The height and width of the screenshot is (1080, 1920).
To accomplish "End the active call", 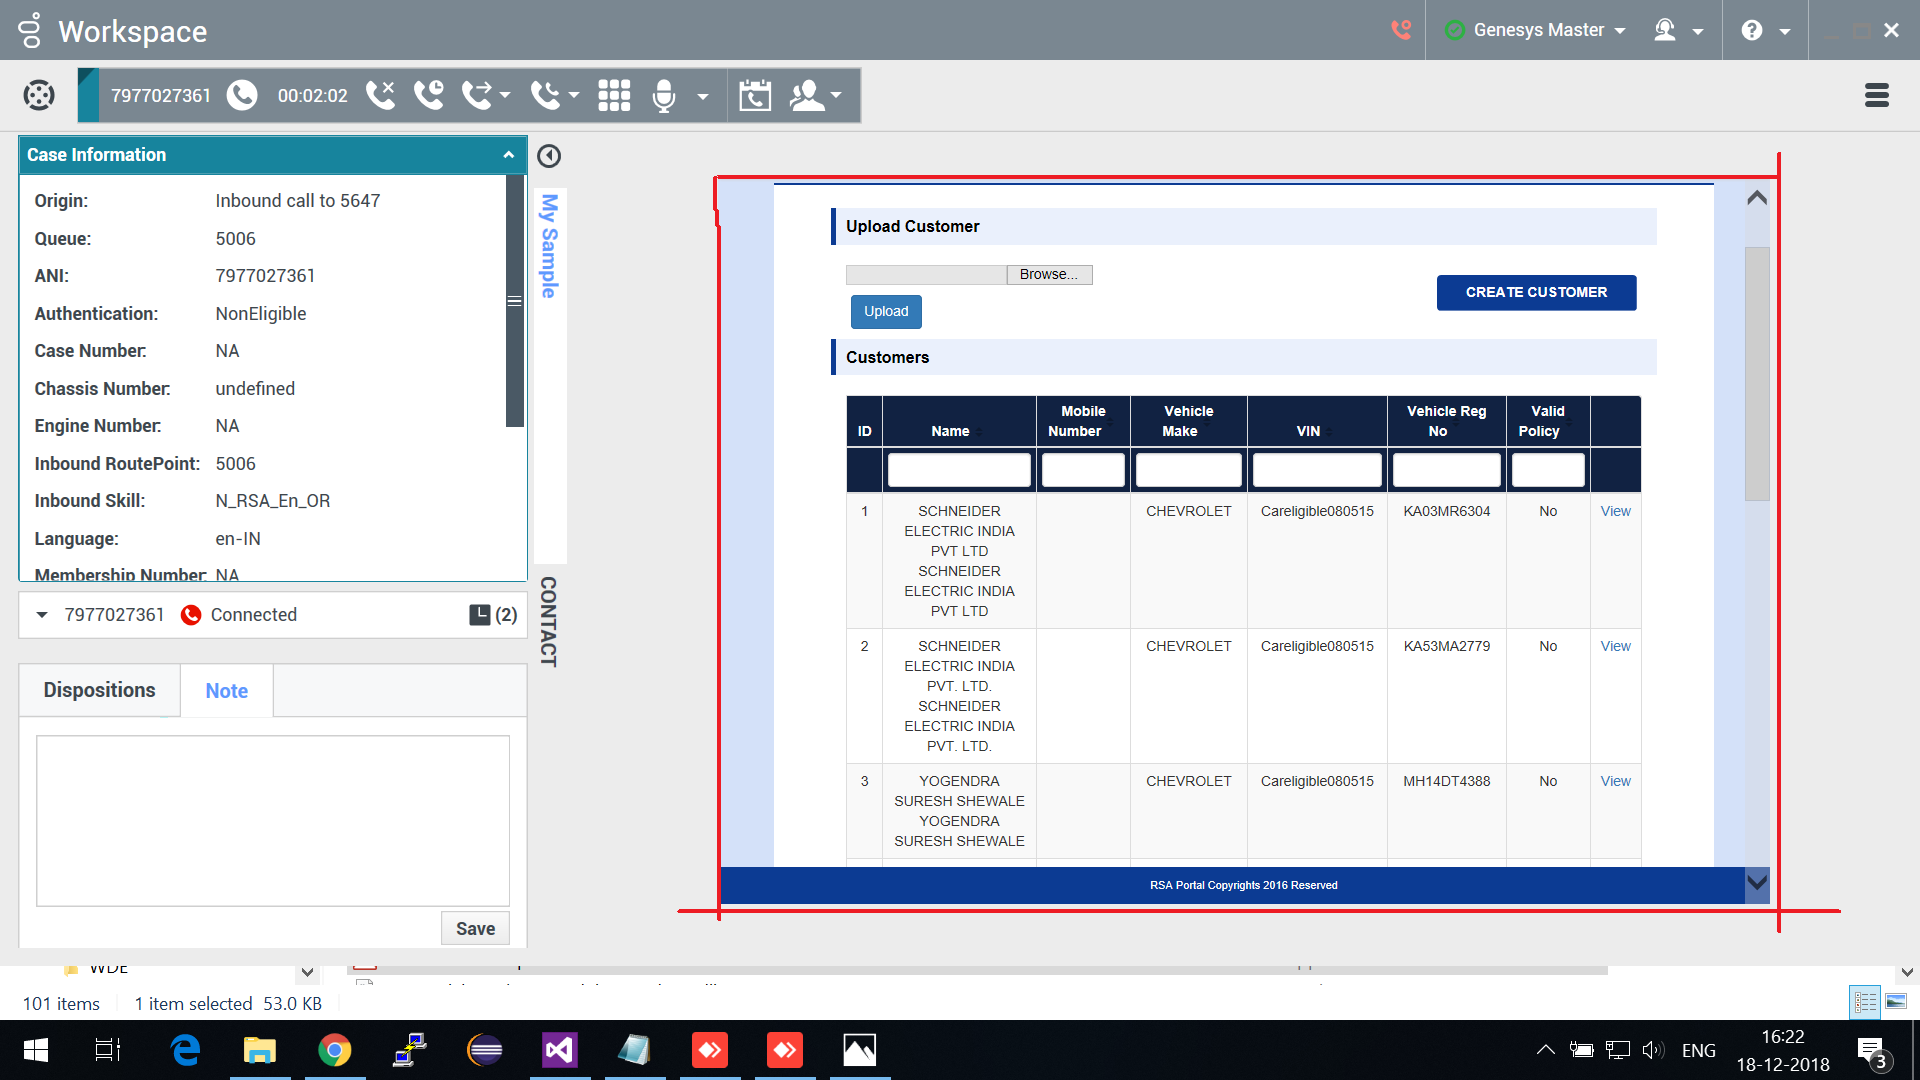I will (381, 95).
